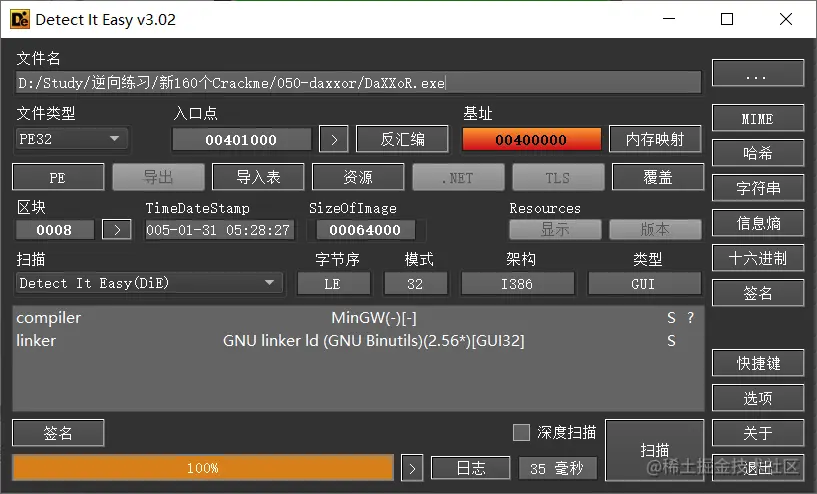Screen dimensions: 817x494
Task: Open the 信息熵 entropy button
Action: (758, 223)
